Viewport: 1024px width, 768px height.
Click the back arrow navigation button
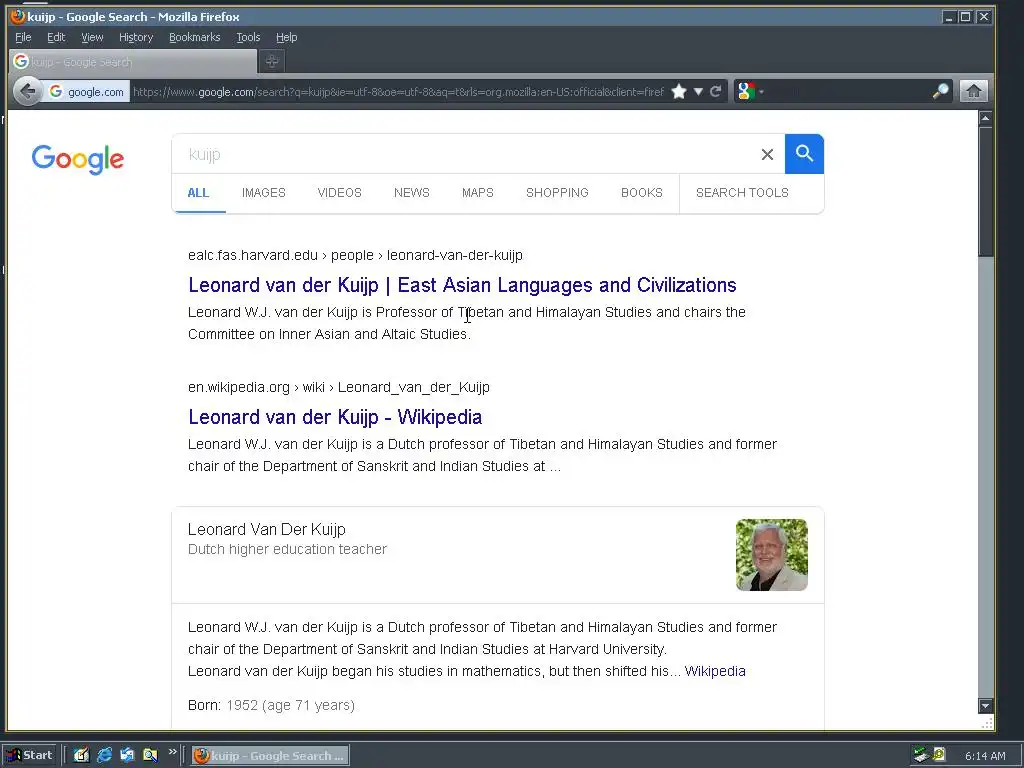27,91
